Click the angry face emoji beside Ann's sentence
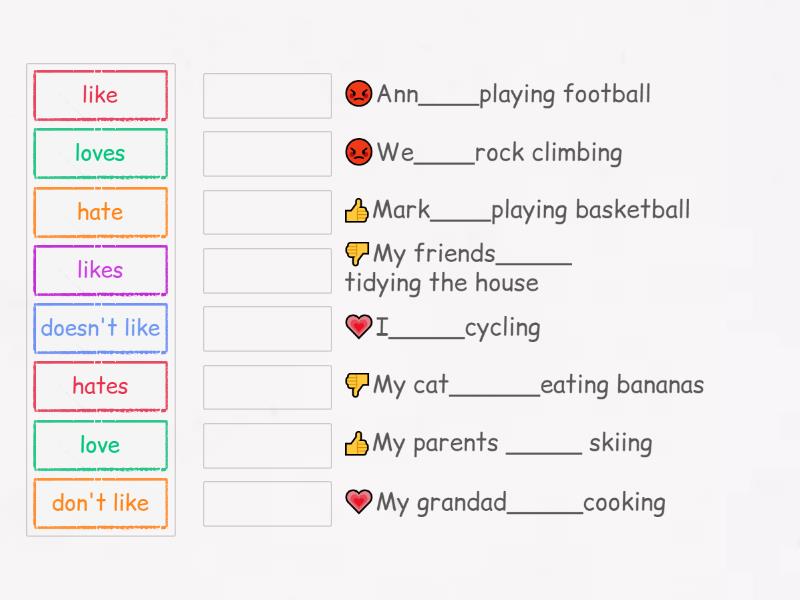The image size is (800, 600). point(359,94)
